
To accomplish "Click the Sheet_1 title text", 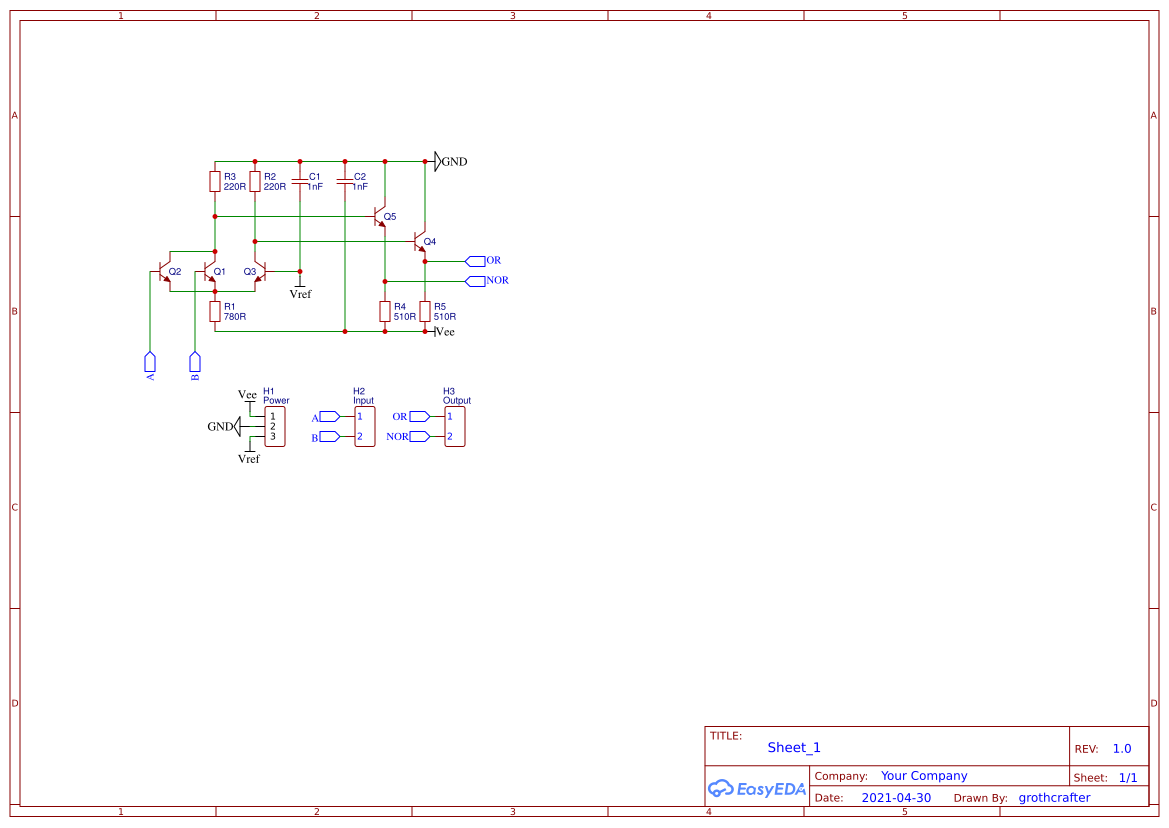I will point(794,747).
